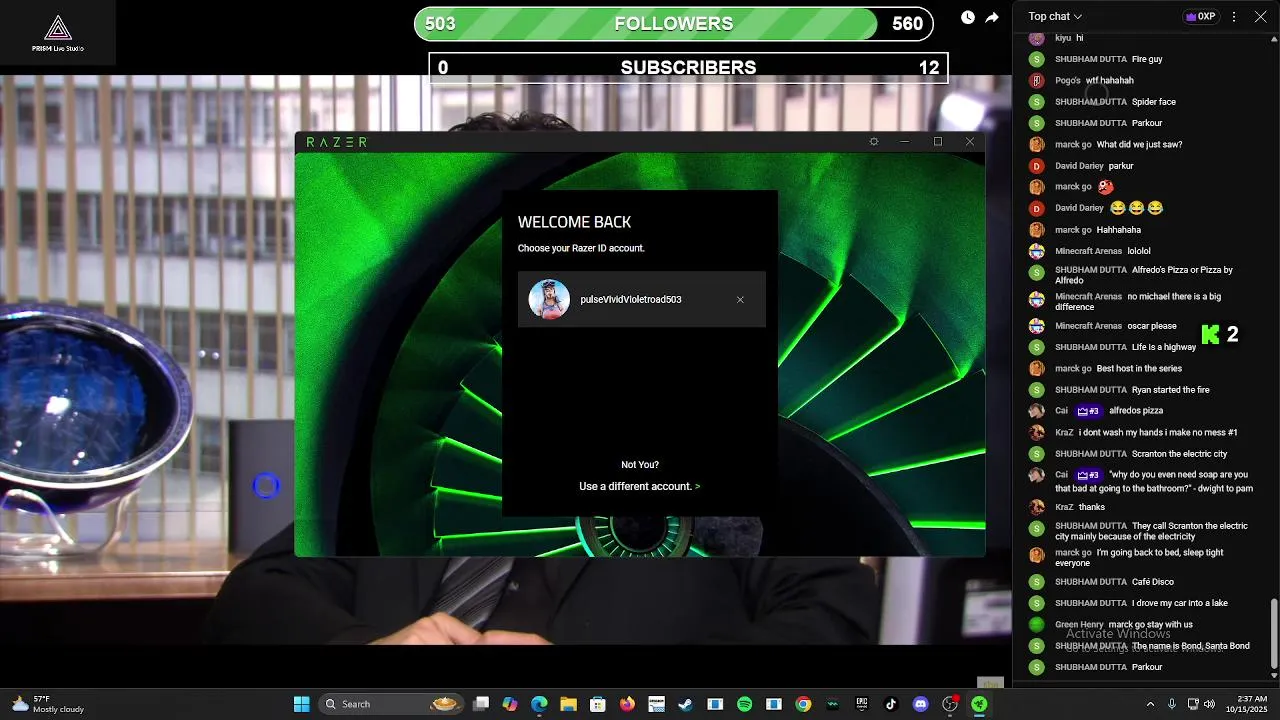The width and height of the screenshot is (1280, 720).
Task: Open Razer window settings gear
Action: tap(874, 142)
